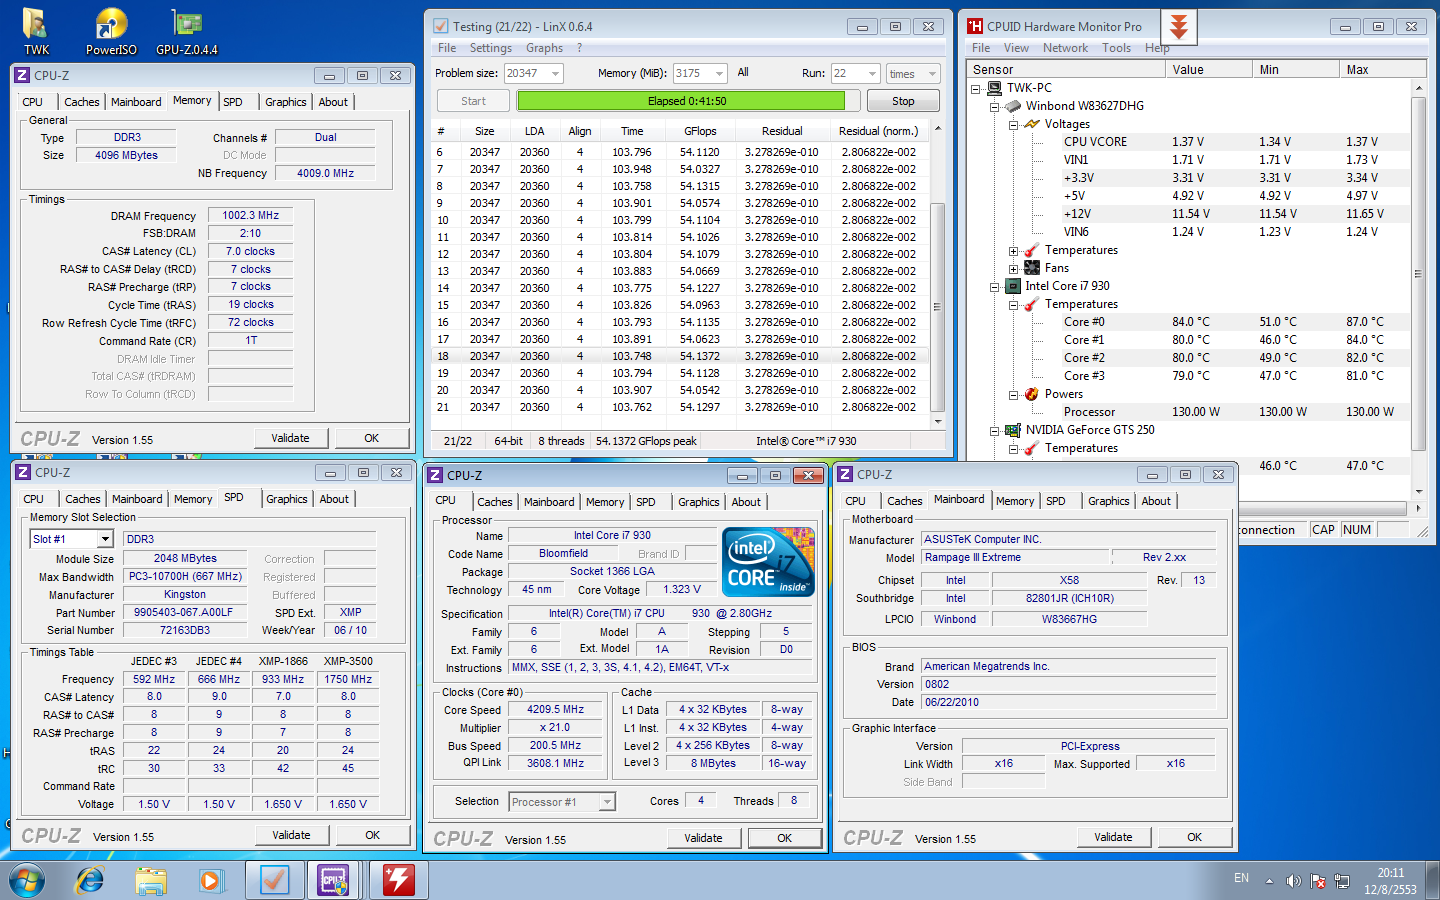Open the Tools menu in HWMonitor
Screen dimensions: 1440x900
coord(1116,48)
